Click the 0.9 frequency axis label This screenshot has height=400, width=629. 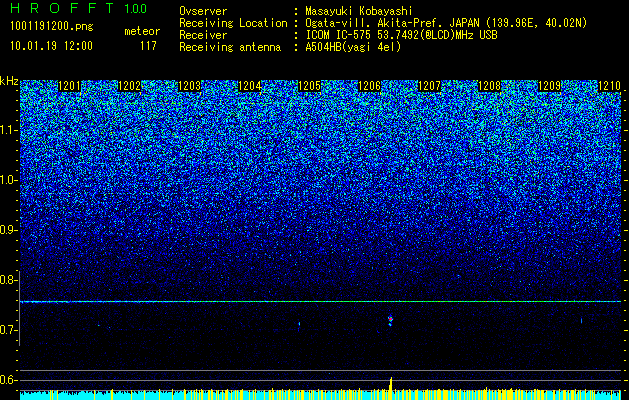[x=9, y=230]
